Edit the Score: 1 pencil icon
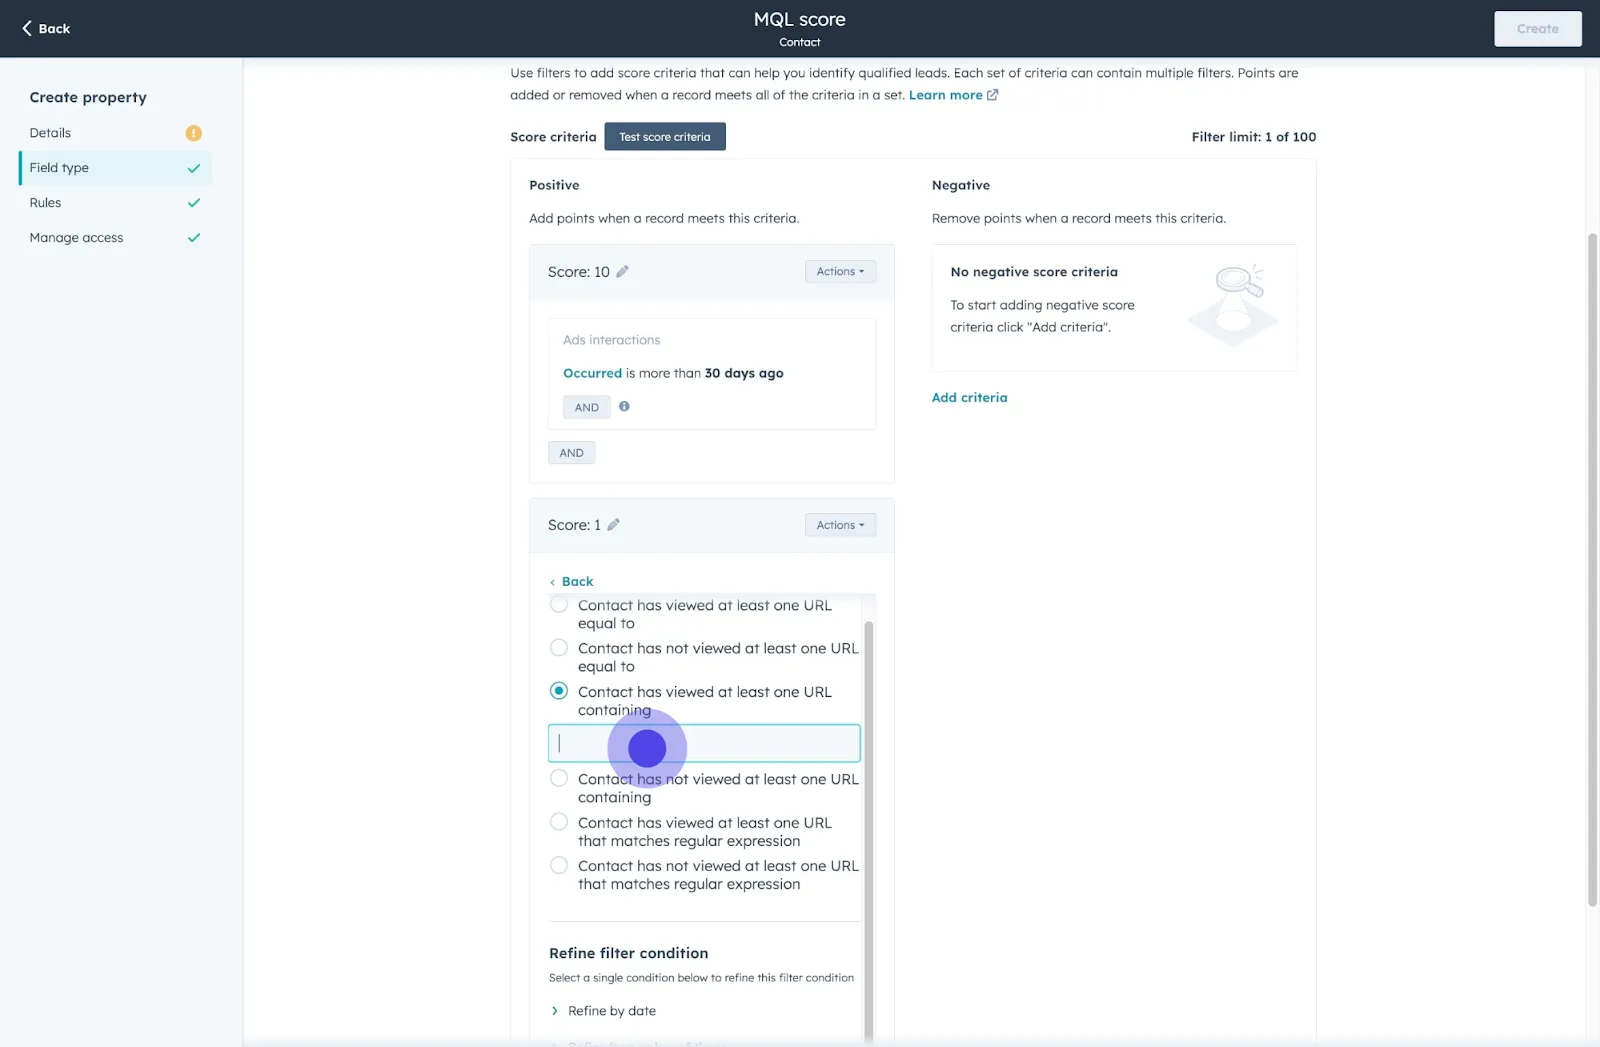This screenshot has height=1047, width=1600. tap(613, 524)
